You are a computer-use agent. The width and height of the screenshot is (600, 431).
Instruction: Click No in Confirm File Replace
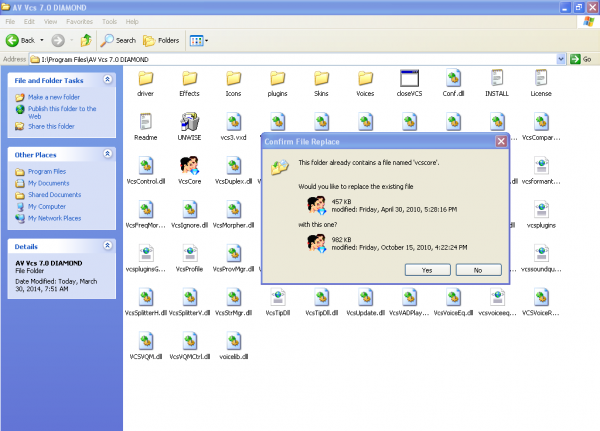click(x=478, y=269)
